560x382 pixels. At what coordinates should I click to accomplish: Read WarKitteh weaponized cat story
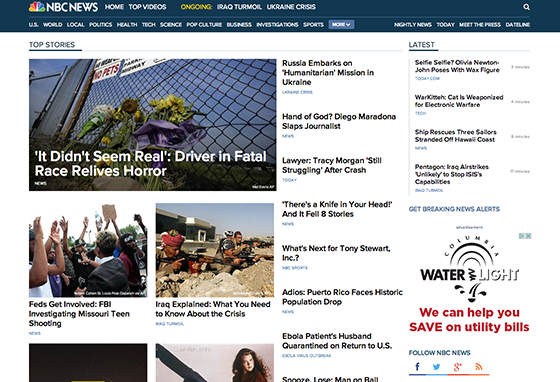click(x=459, y=101)
